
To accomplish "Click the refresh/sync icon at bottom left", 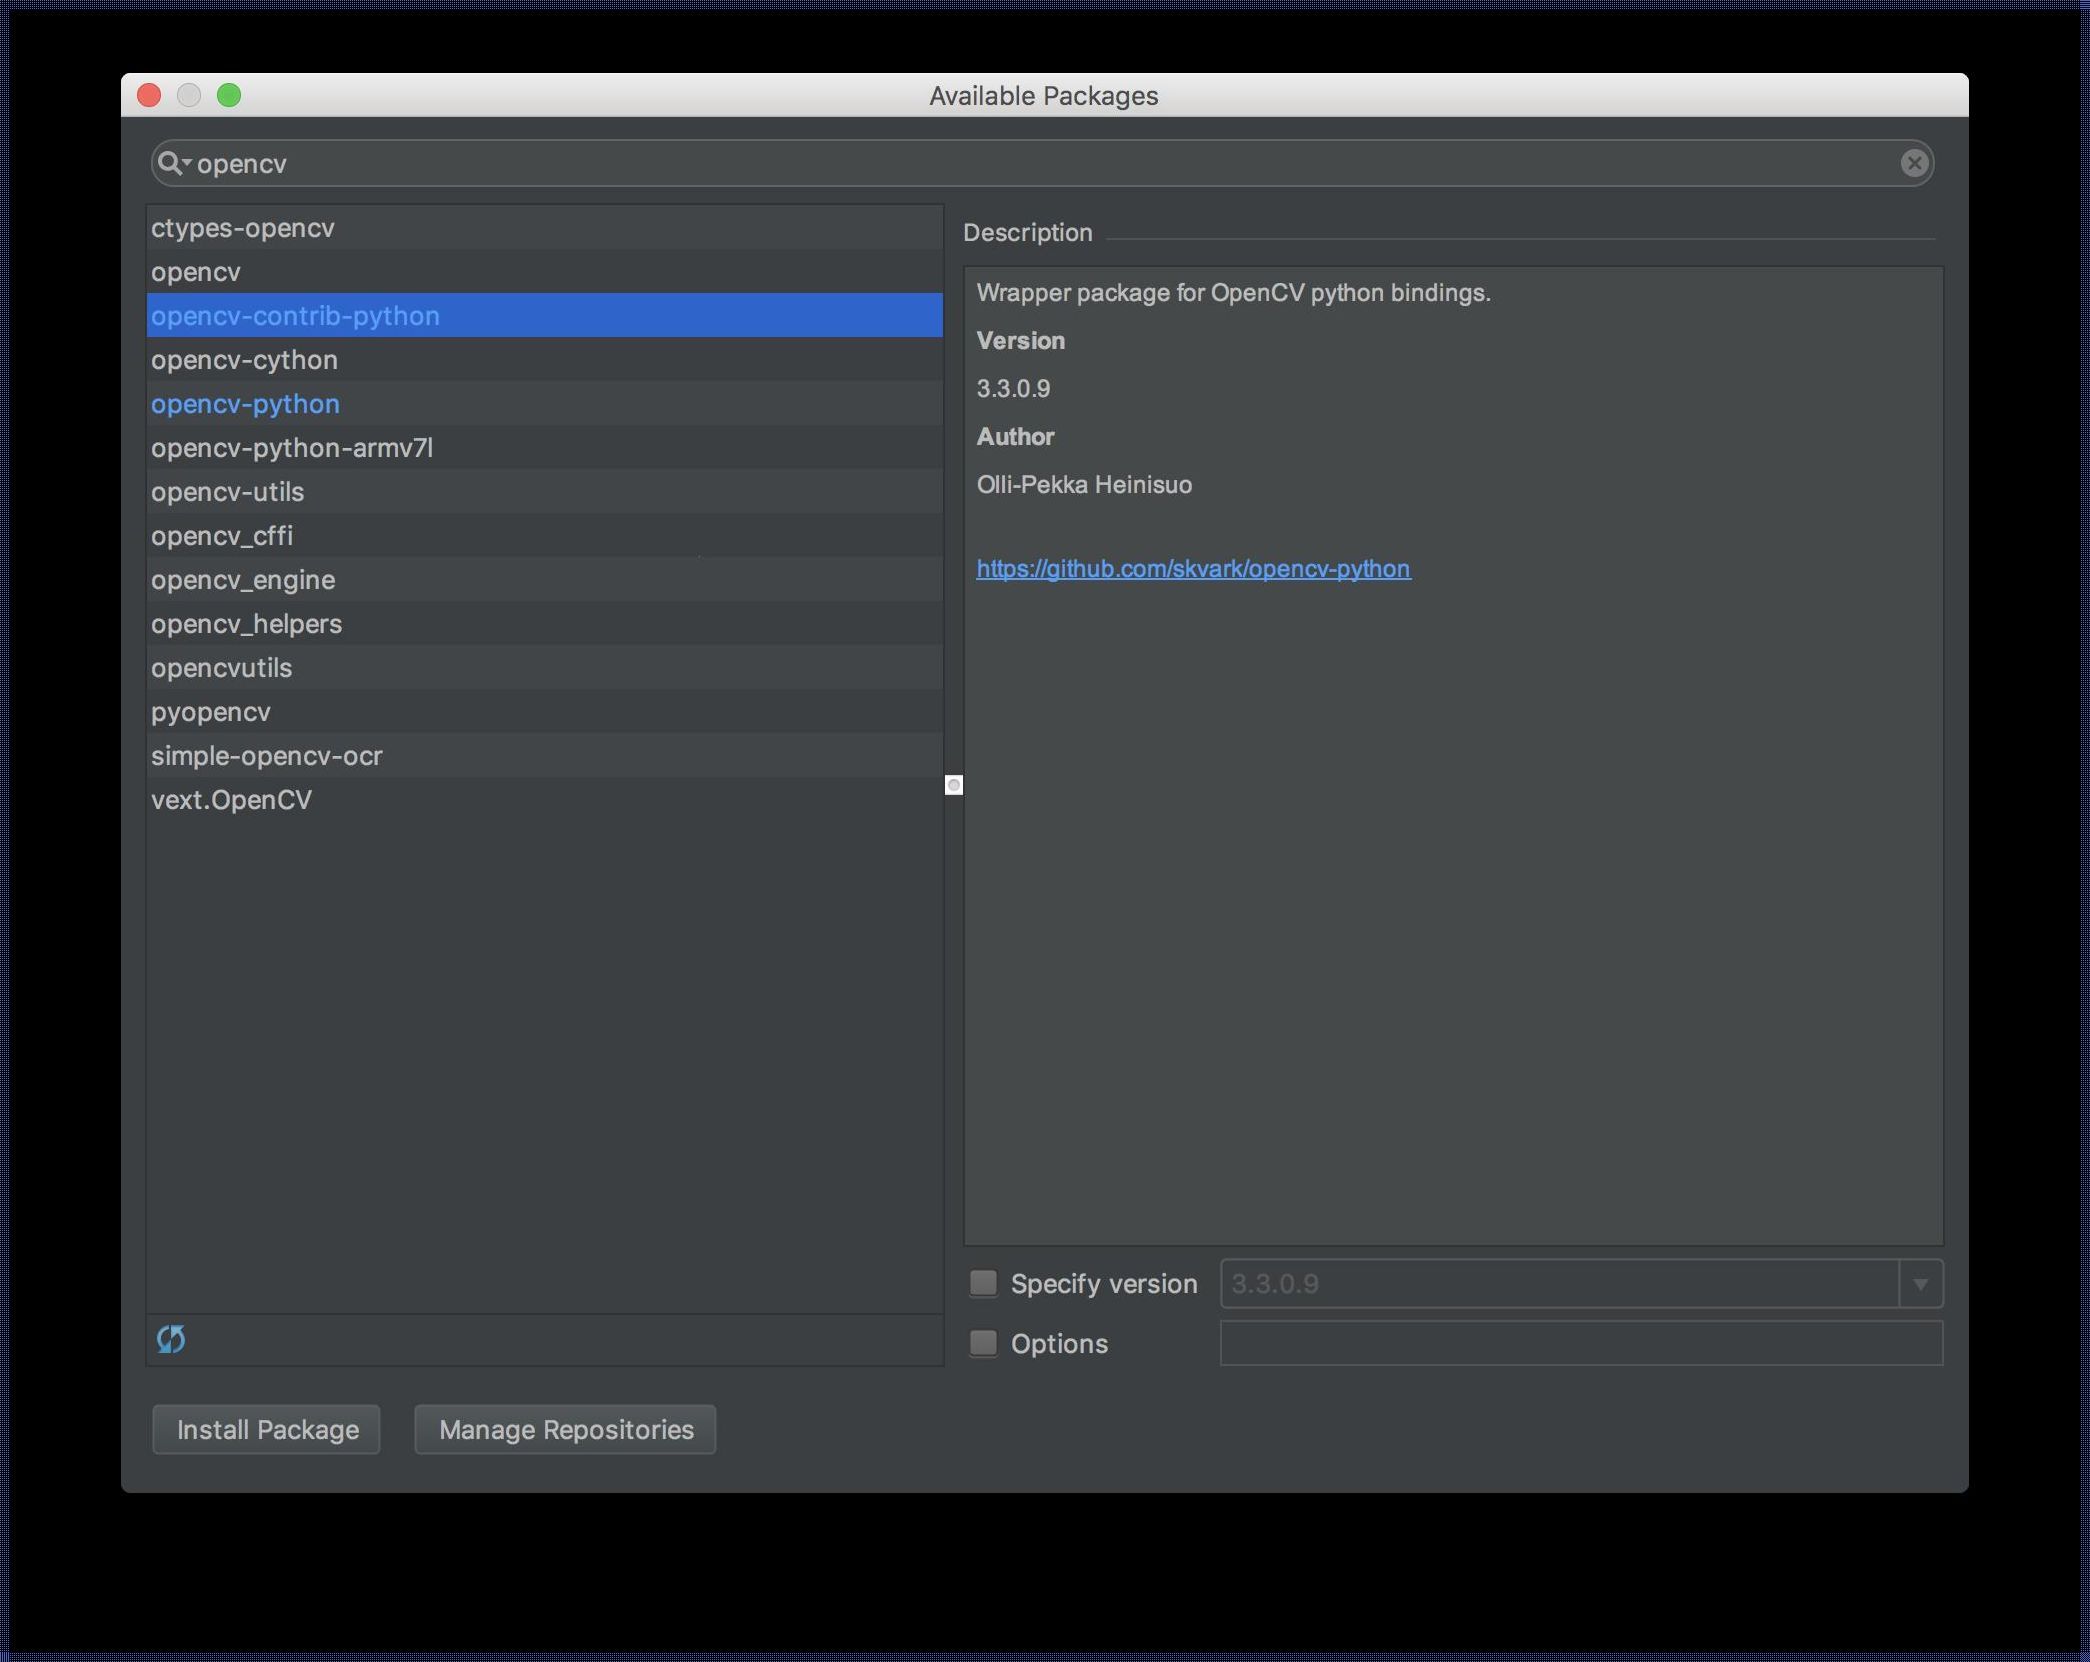I will click(x=170, y=1338).
